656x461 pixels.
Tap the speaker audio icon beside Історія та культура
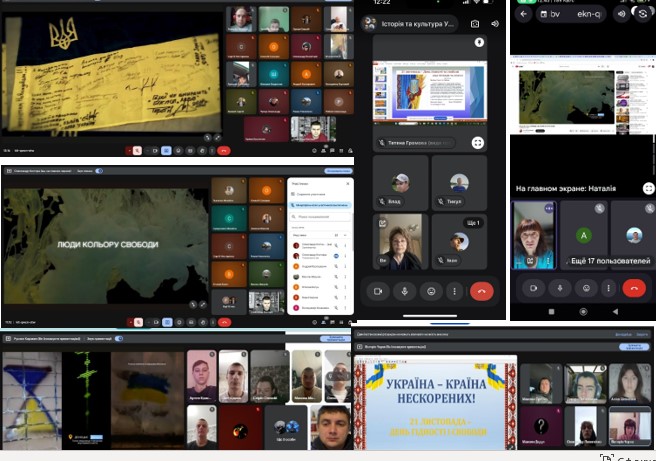pos(494,23)
